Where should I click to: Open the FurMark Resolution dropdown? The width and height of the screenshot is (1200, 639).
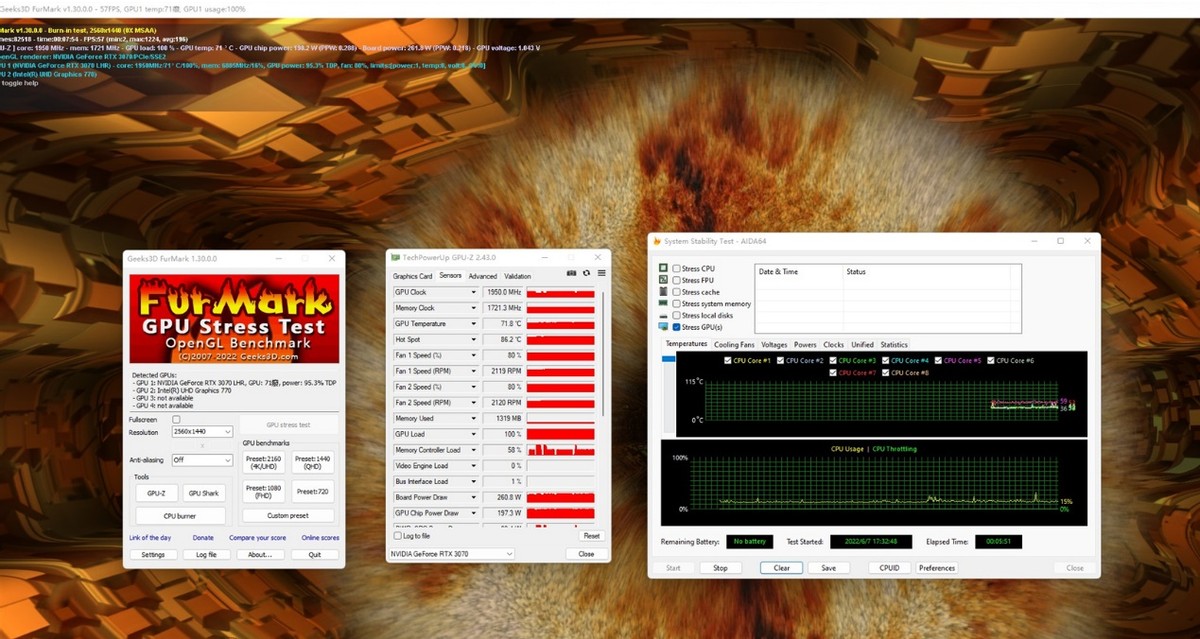[x=202, y=432]
